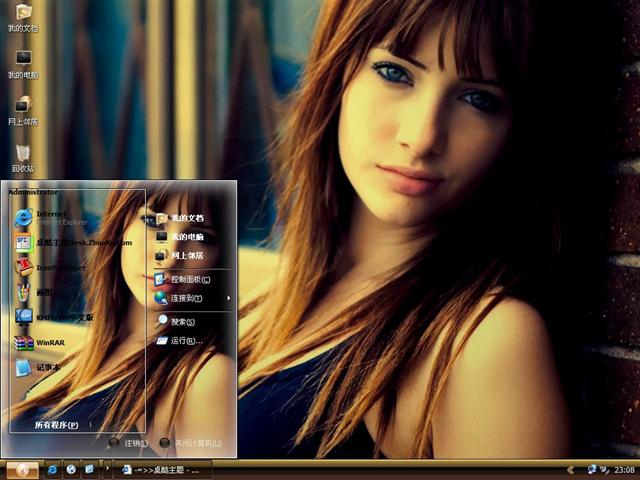Image resolution: width=640 pixels, height=480 pixels.
Task: Select 我的电脑 desktop icon
Action: [23, 64]
